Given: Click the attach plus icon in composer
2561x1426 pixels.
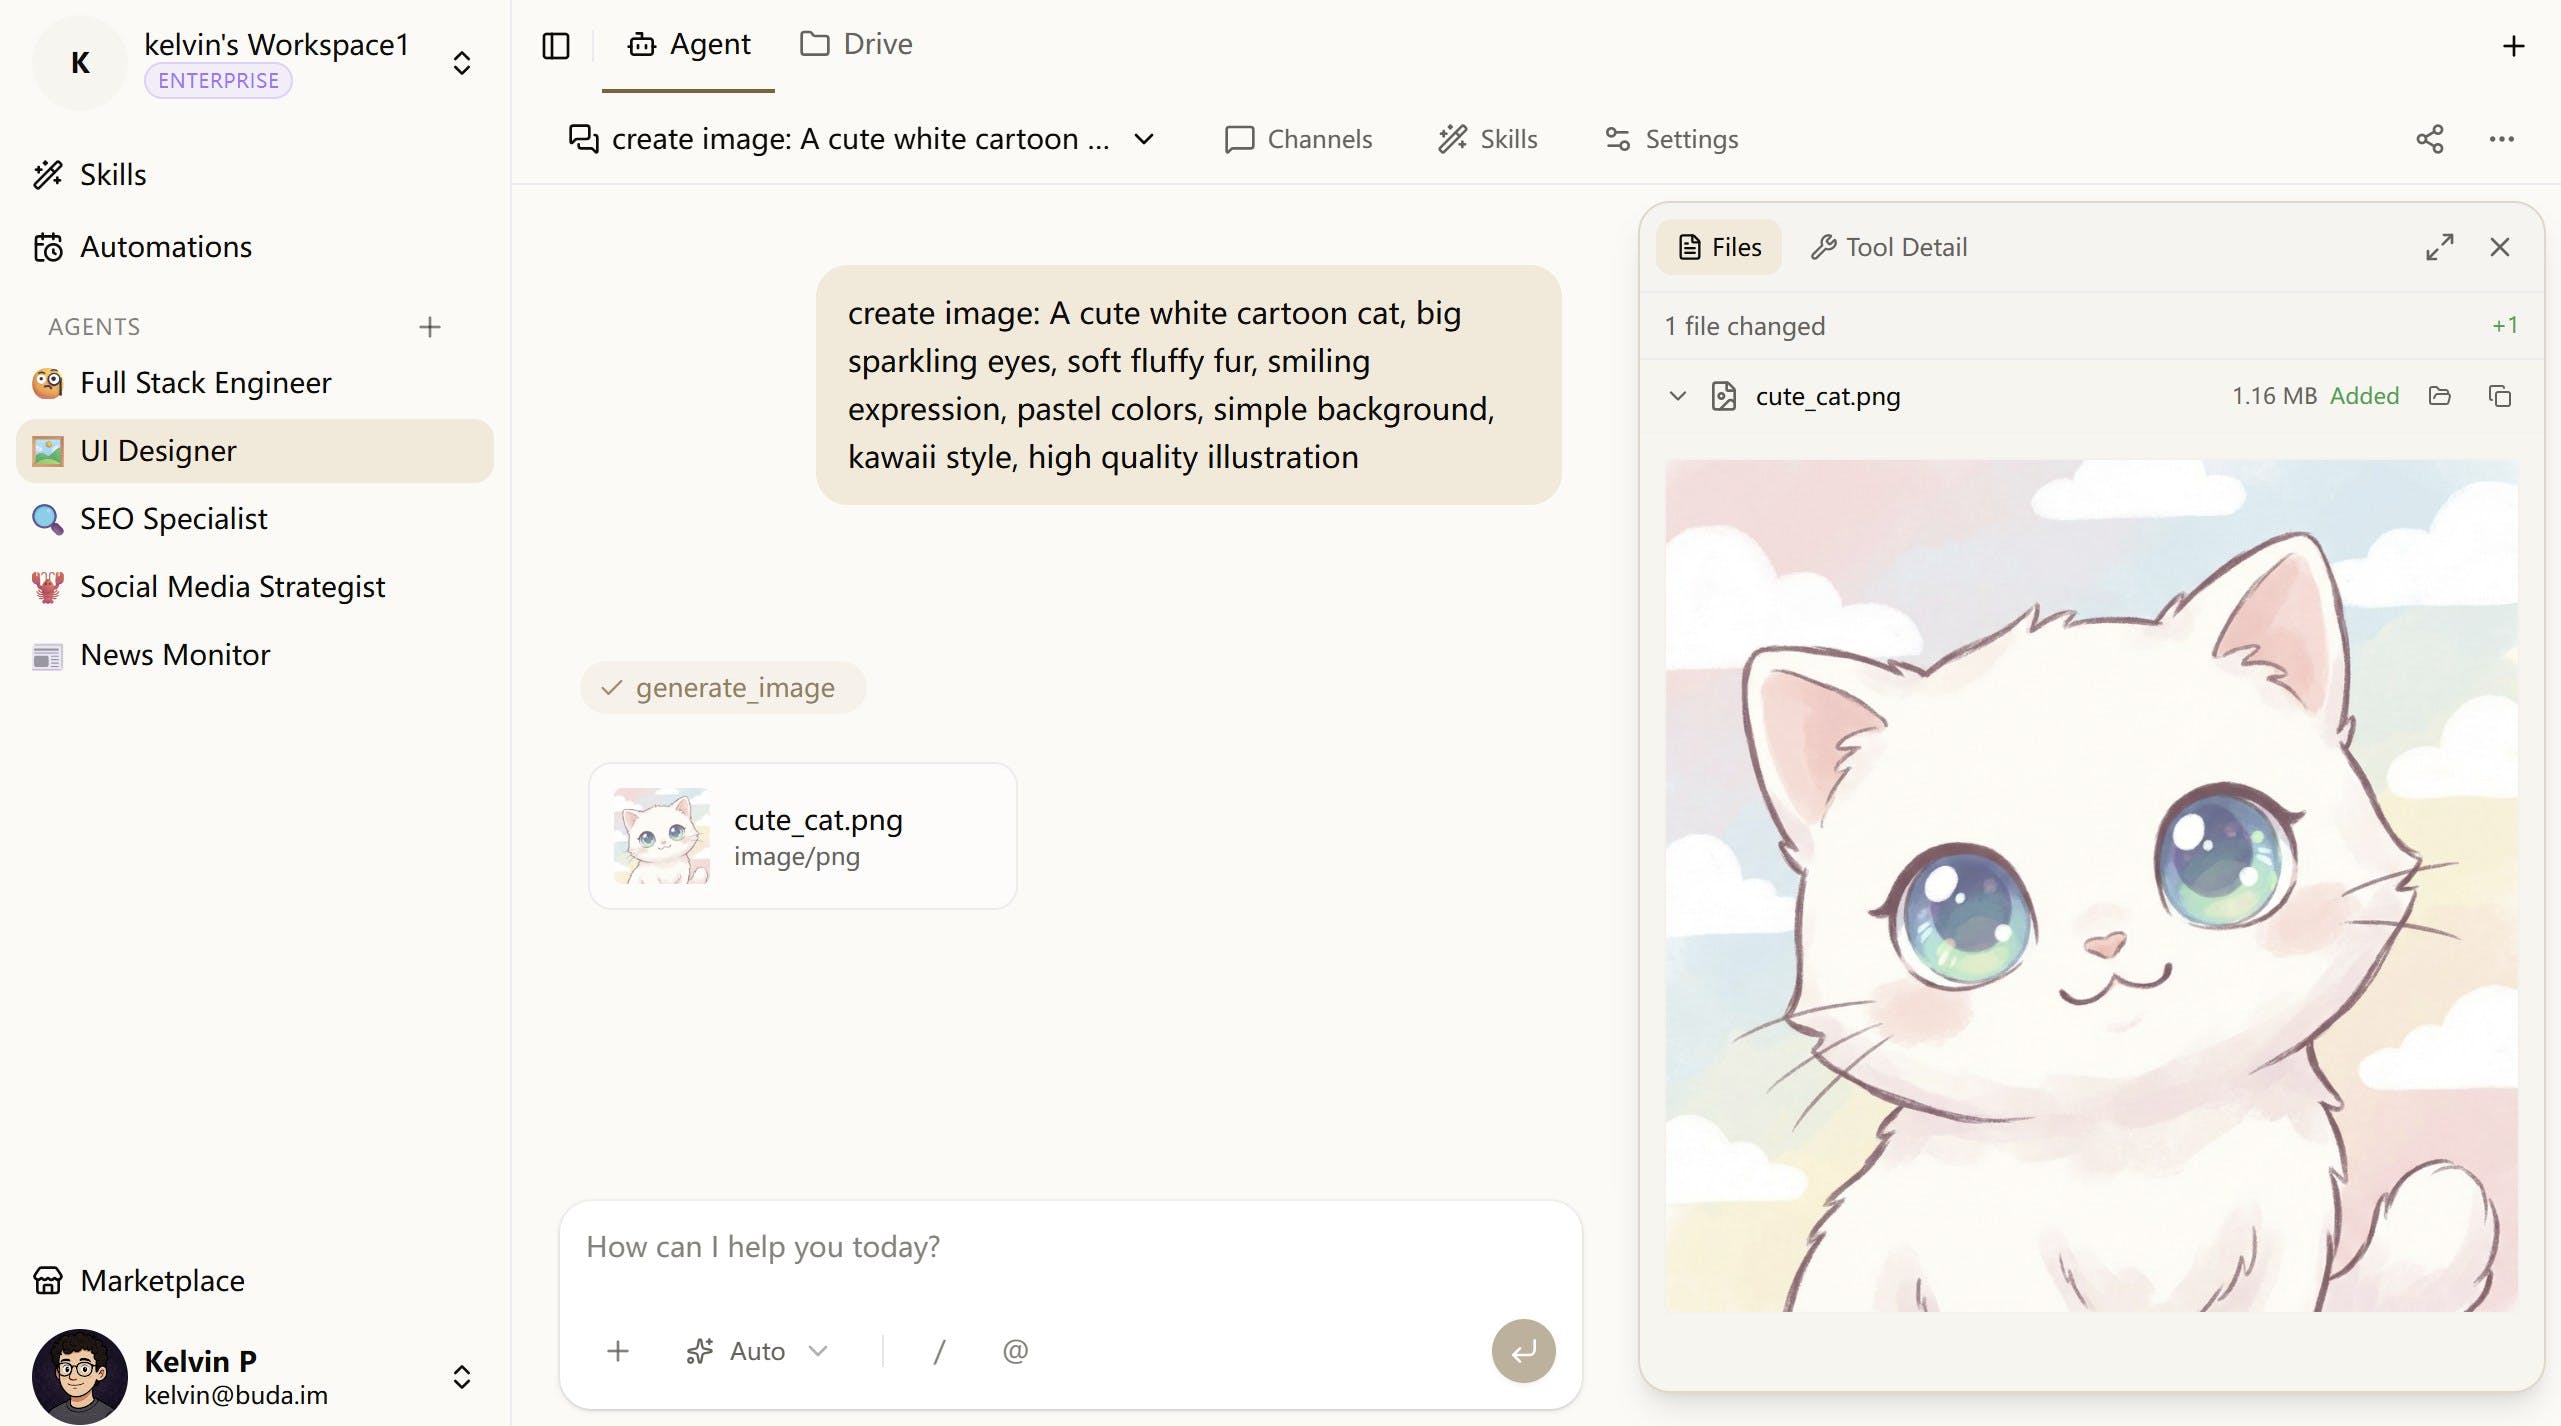Looking at the screenshot, I should click(618, 1351).
